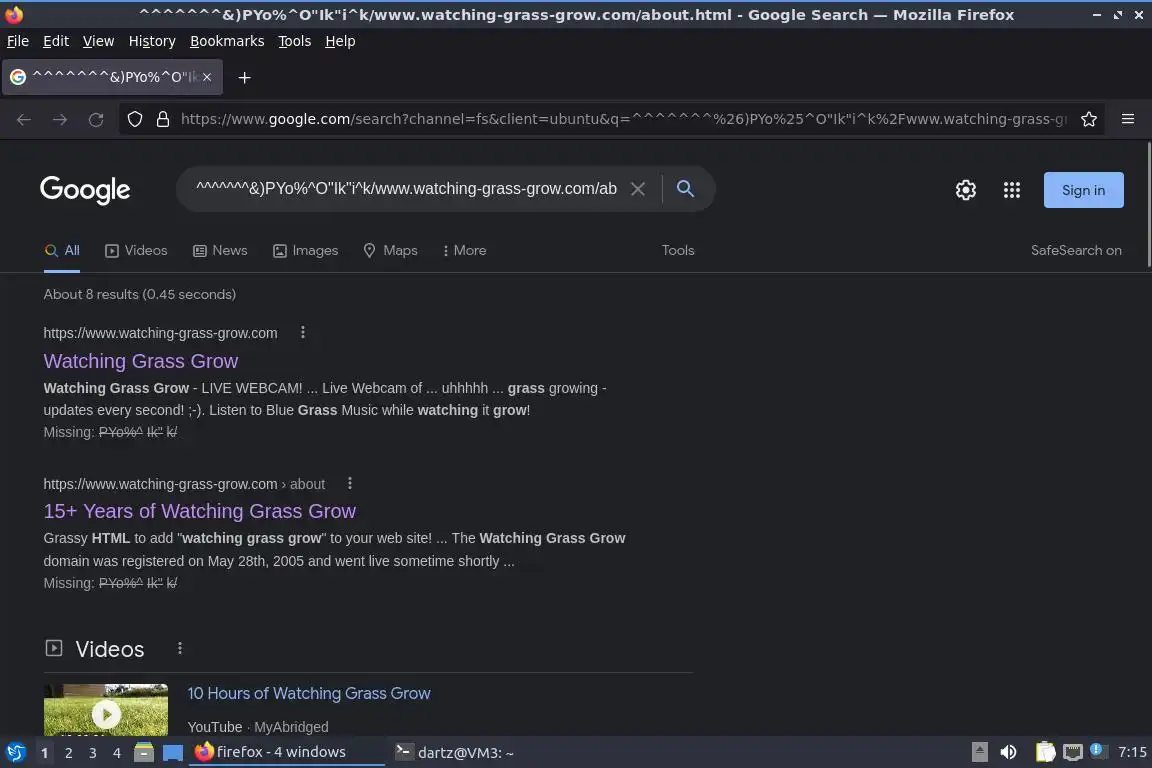
Task: Click the Sign in button
Action: click(x=1083, y=190)
